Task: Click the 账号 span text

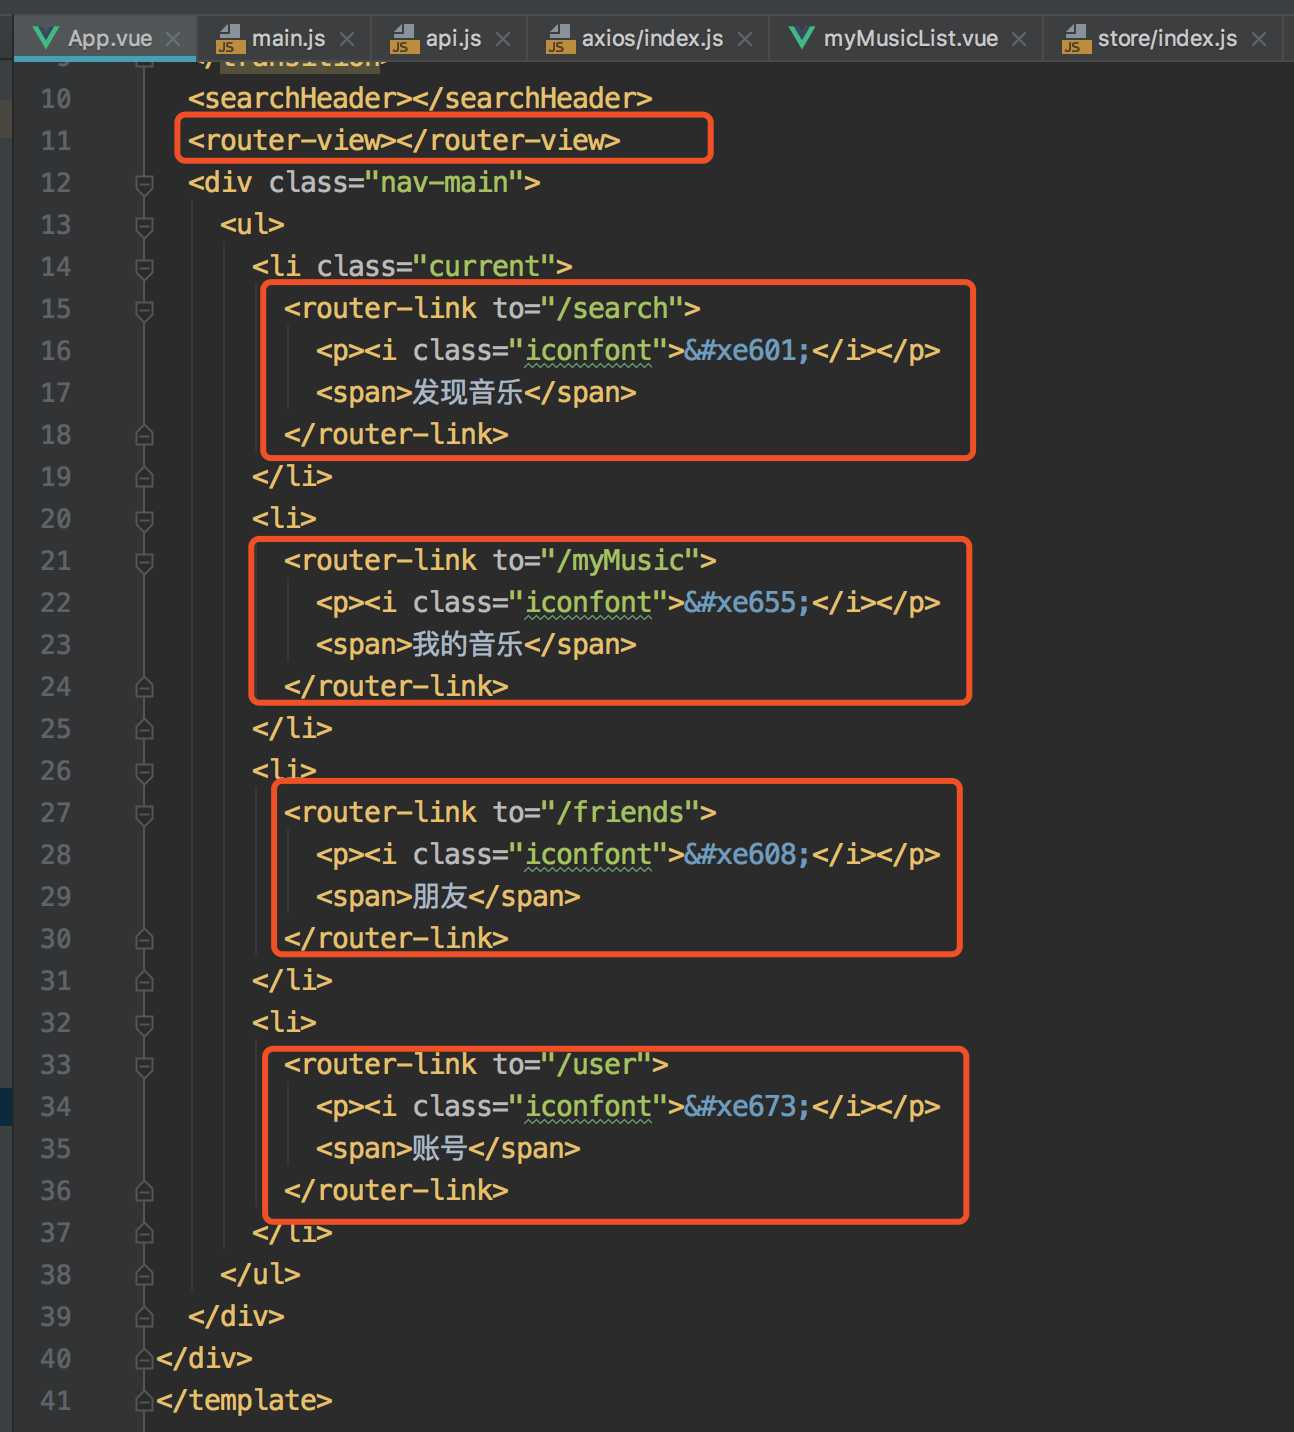Action: click(440, 1148)
